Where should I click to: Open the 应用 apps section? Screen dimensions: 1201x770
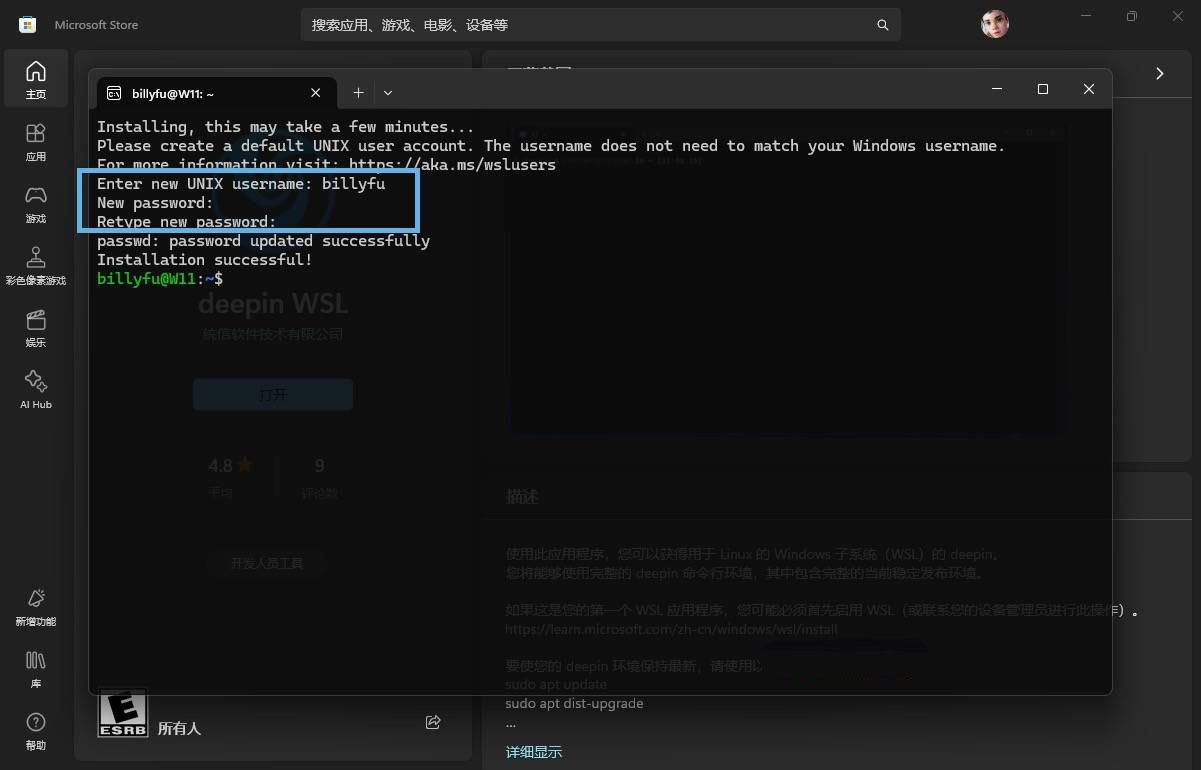tap(36, 141)
